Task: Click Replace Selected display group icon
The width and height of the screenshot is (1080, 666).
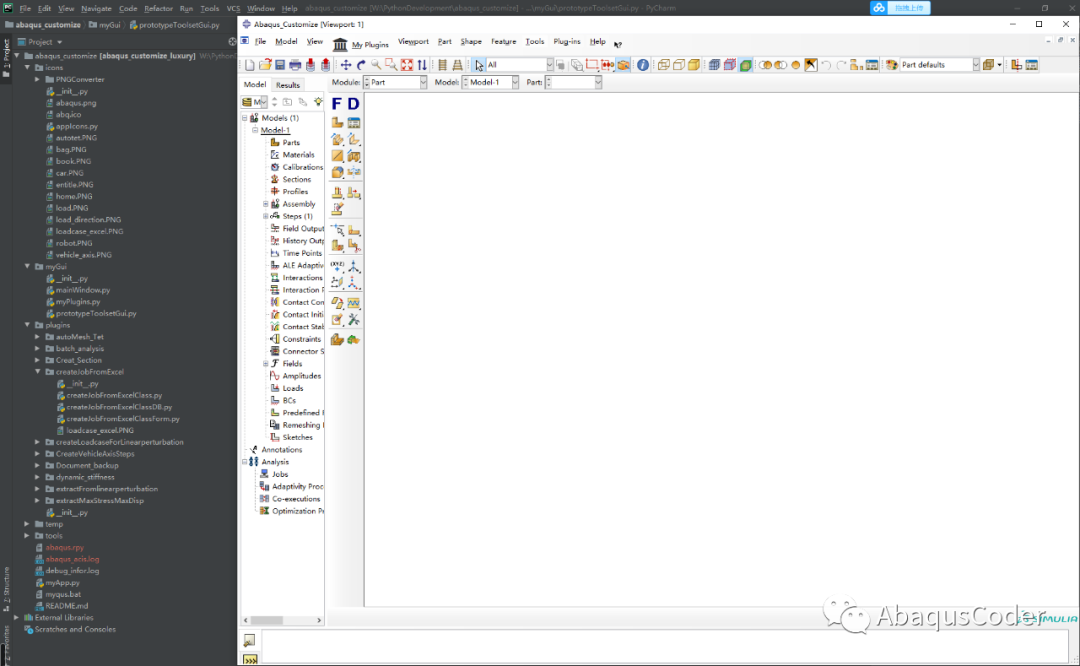Action: (x=765, y=65)
